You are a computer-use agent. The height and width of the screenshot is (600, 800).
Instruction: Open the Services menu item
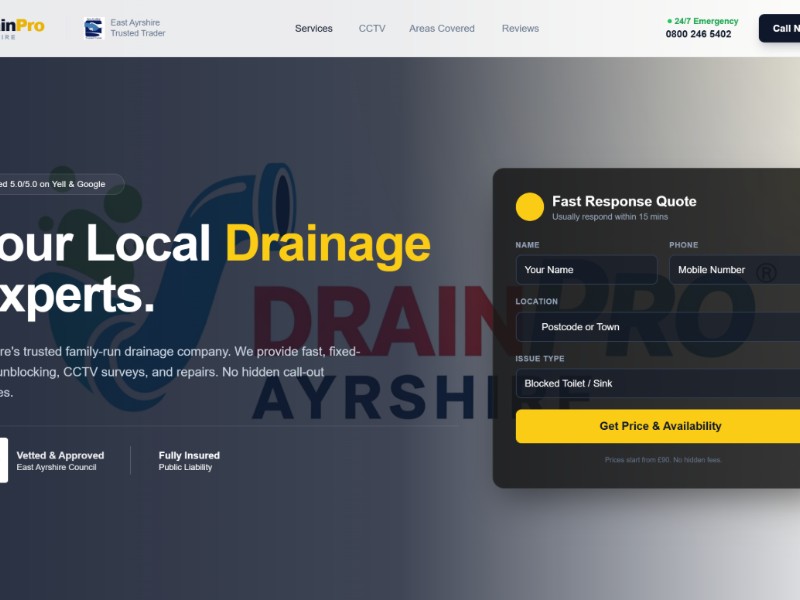[x=313, y=28]
